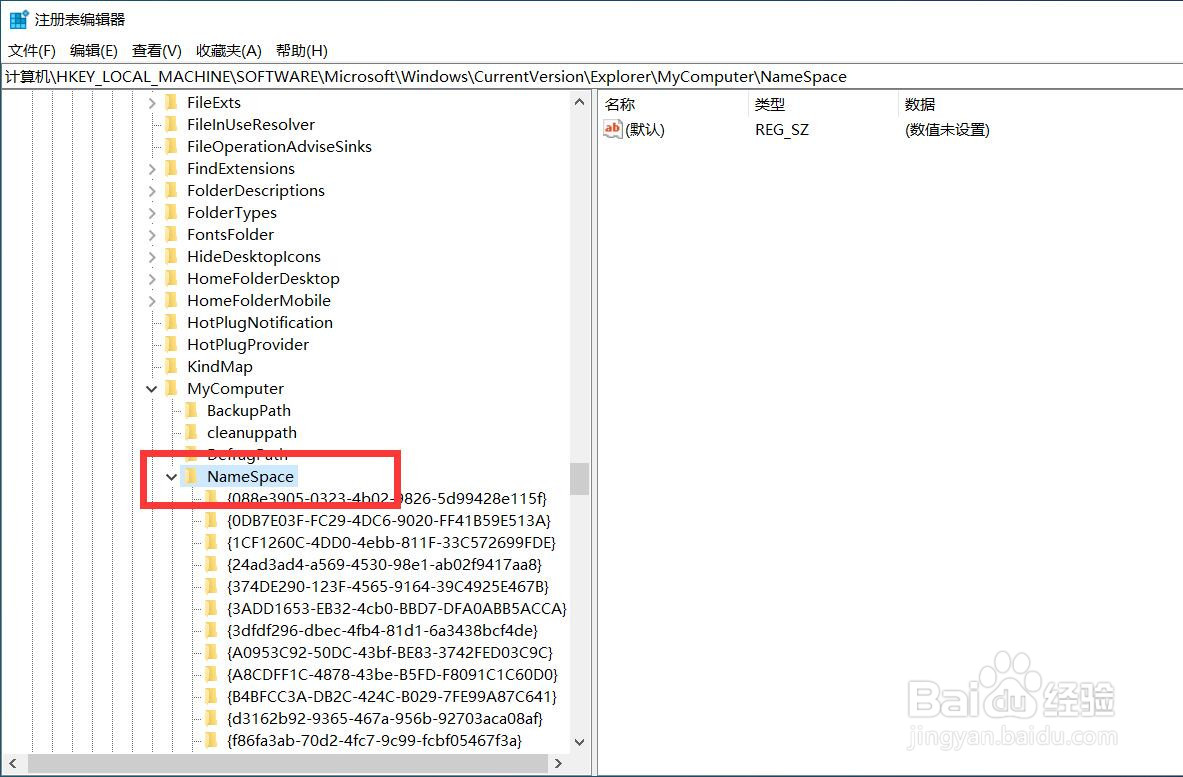1183x777 pixels.
Task: Select the BackupPath folder icon
Action: tap(192, 410)
